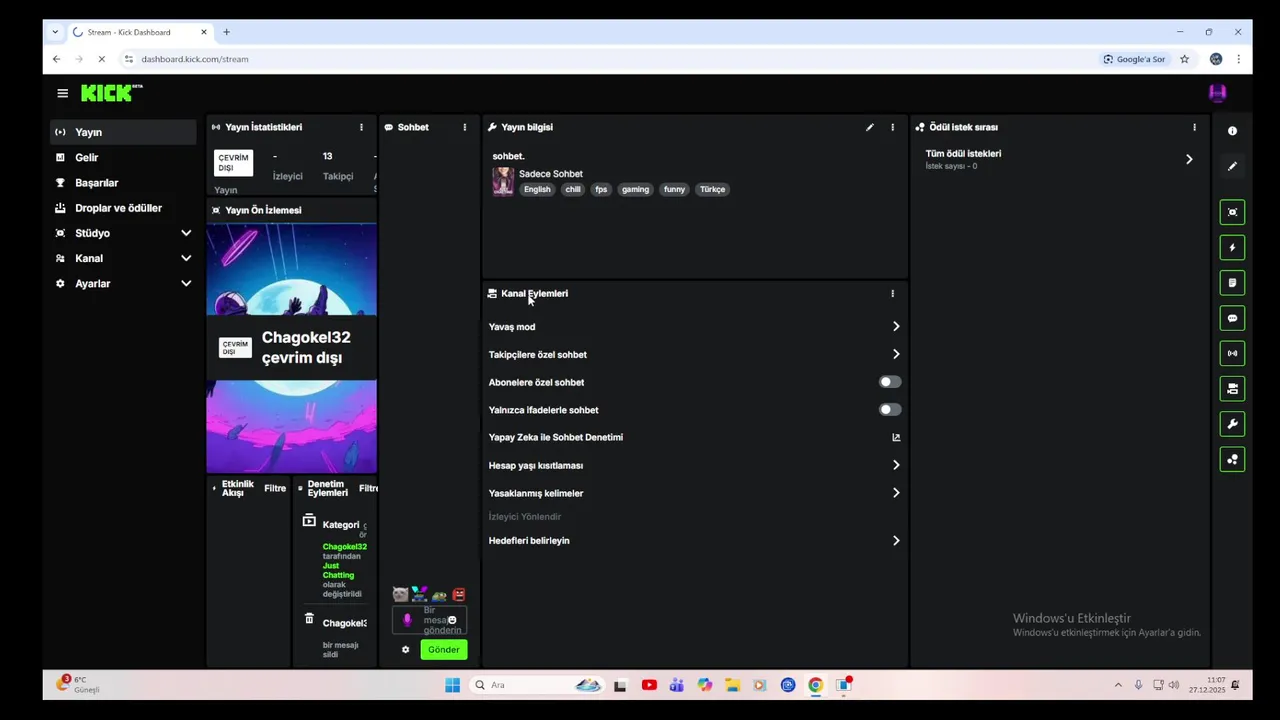Click the gaming tag chip
This screenshot has height=720, width=1280.
[x=635, y=189]
